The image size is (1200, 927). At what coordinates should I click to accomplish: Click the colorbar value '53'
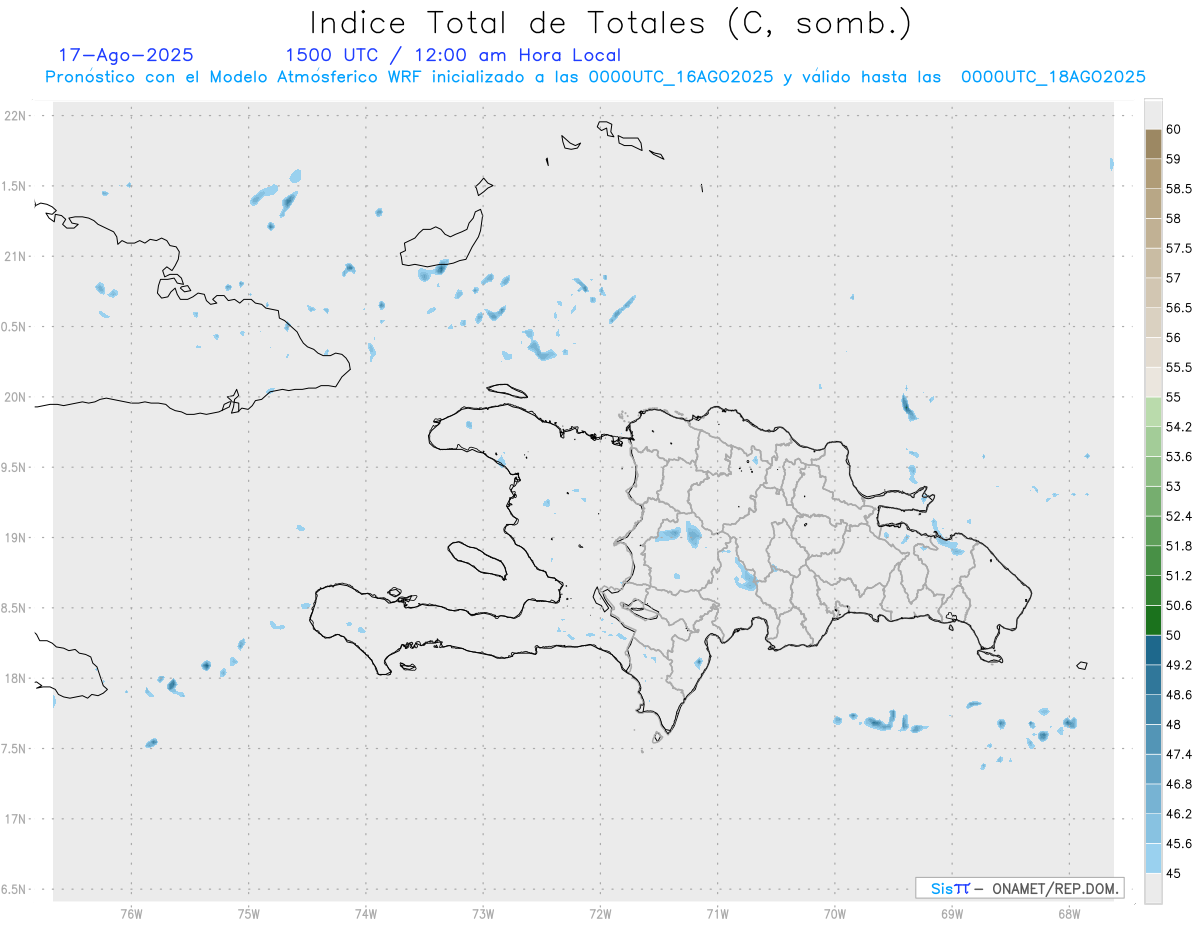(x=1172, y=487)
